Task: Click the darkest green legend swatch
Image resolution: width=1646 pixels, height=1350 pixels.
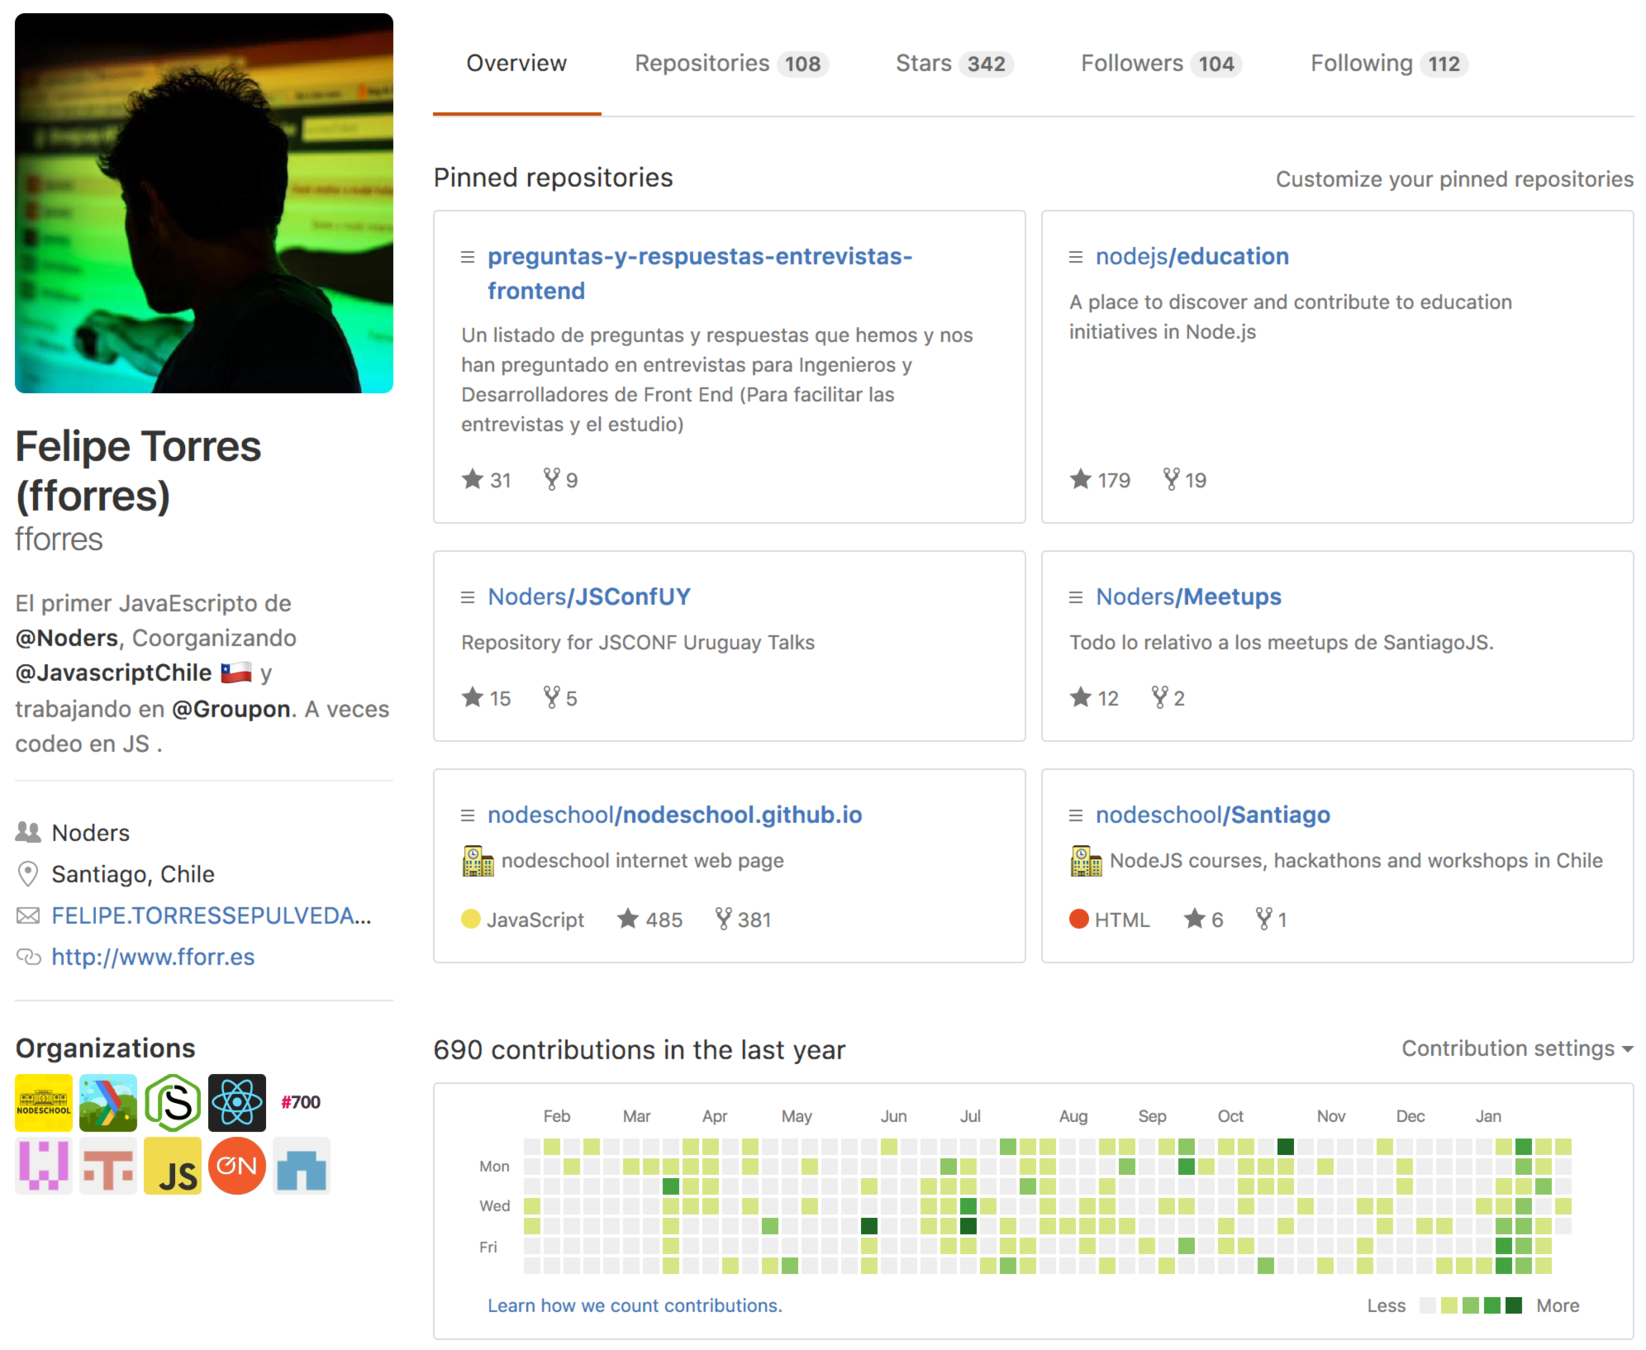Action: 1514,1305
